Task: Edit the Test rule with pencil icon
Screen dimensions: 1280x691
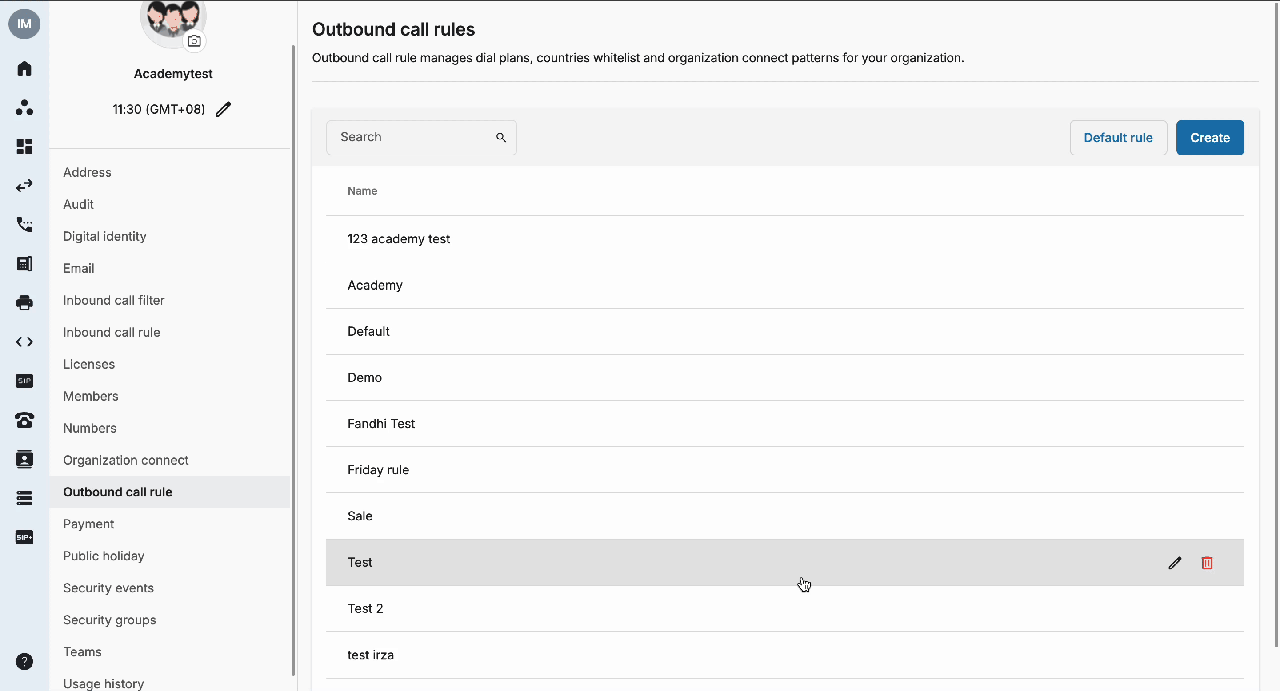Action: click(x=1175, y=563)
